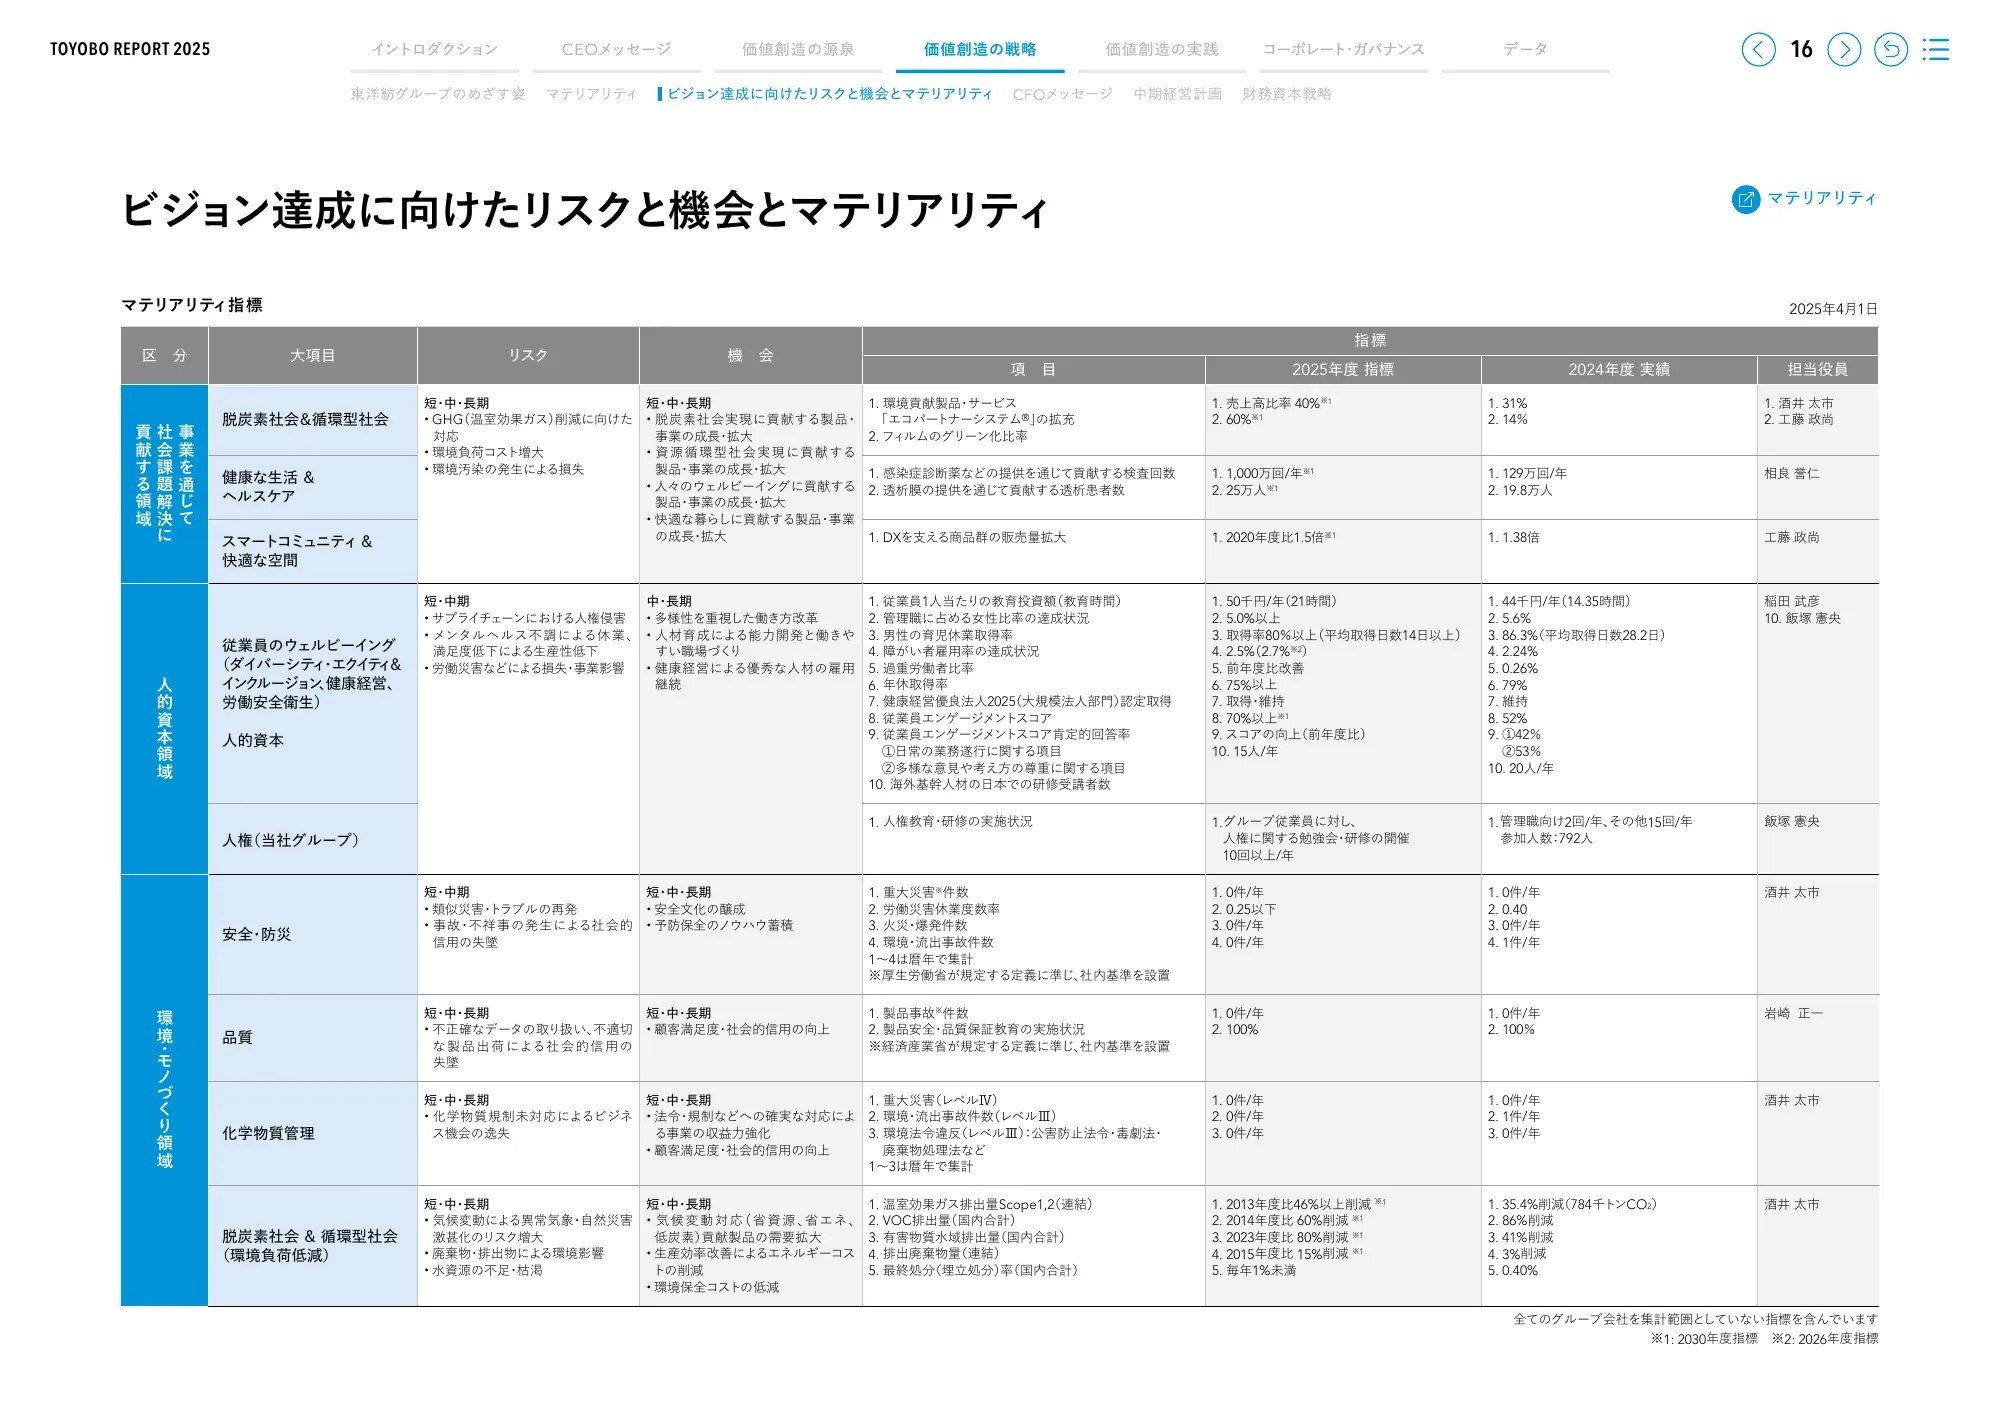This screenshot has width=2000, height=1415.
Task: Click the active 価値創造の戦略 tab
Action: click(x=980, y=49)
